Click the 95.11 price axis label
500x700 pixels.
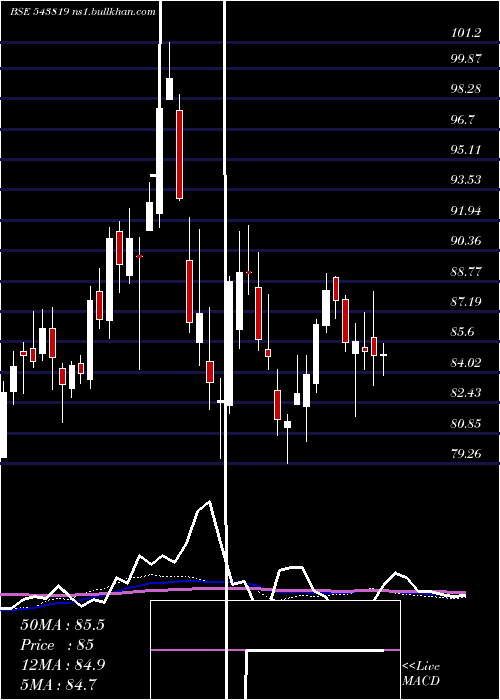(x=466, y=150)
